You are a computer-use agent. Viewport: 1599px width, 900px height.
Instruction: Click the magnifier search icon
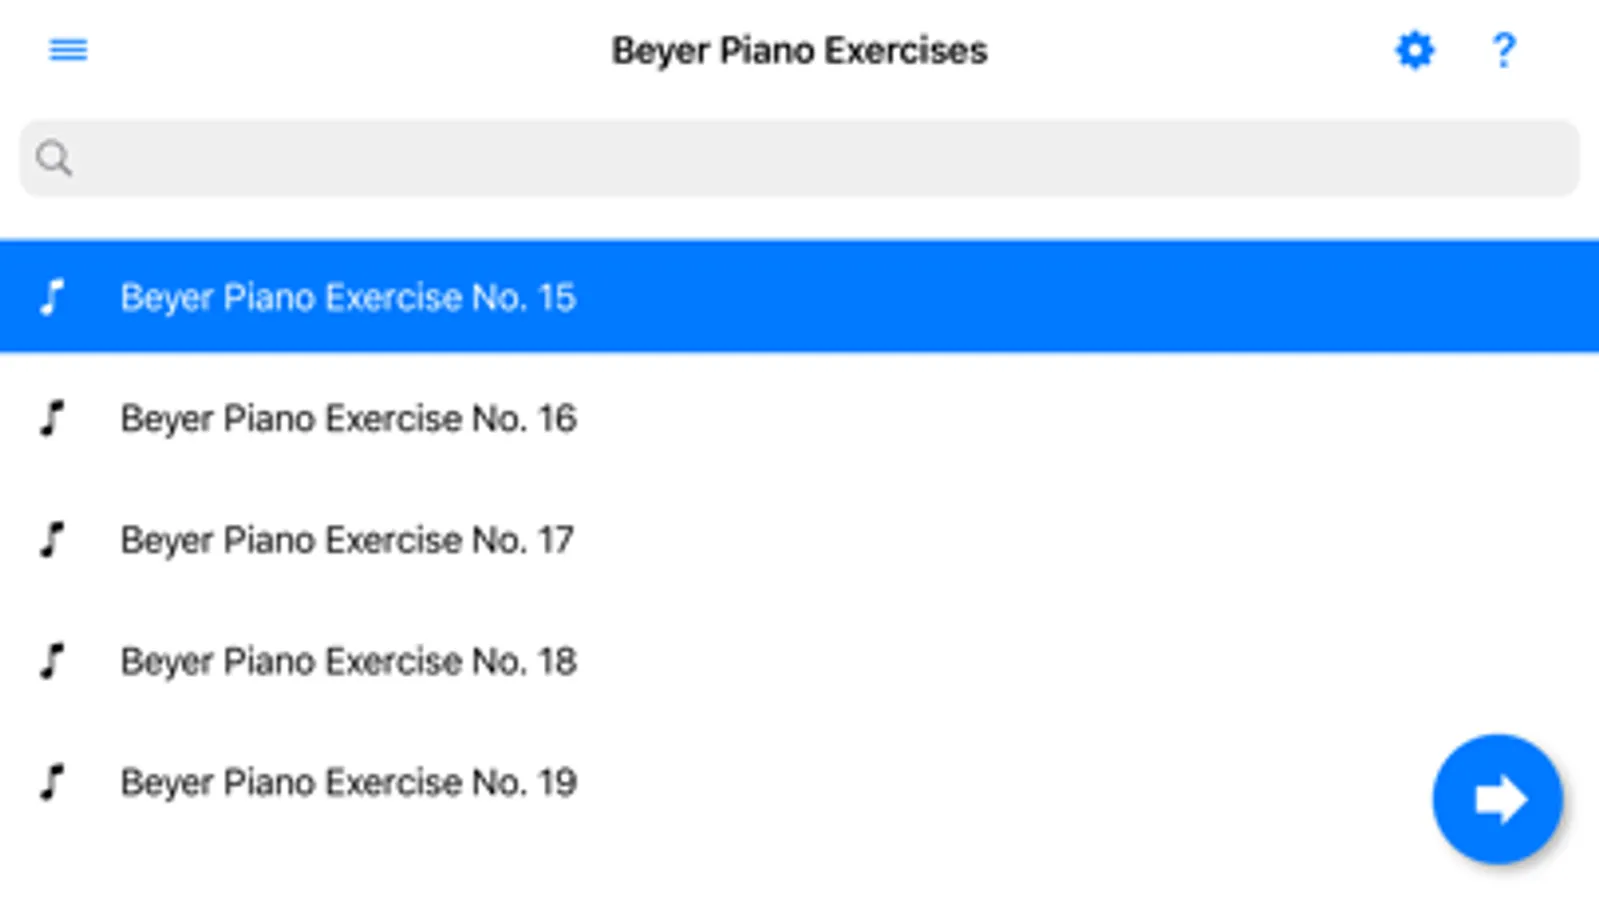54,158
